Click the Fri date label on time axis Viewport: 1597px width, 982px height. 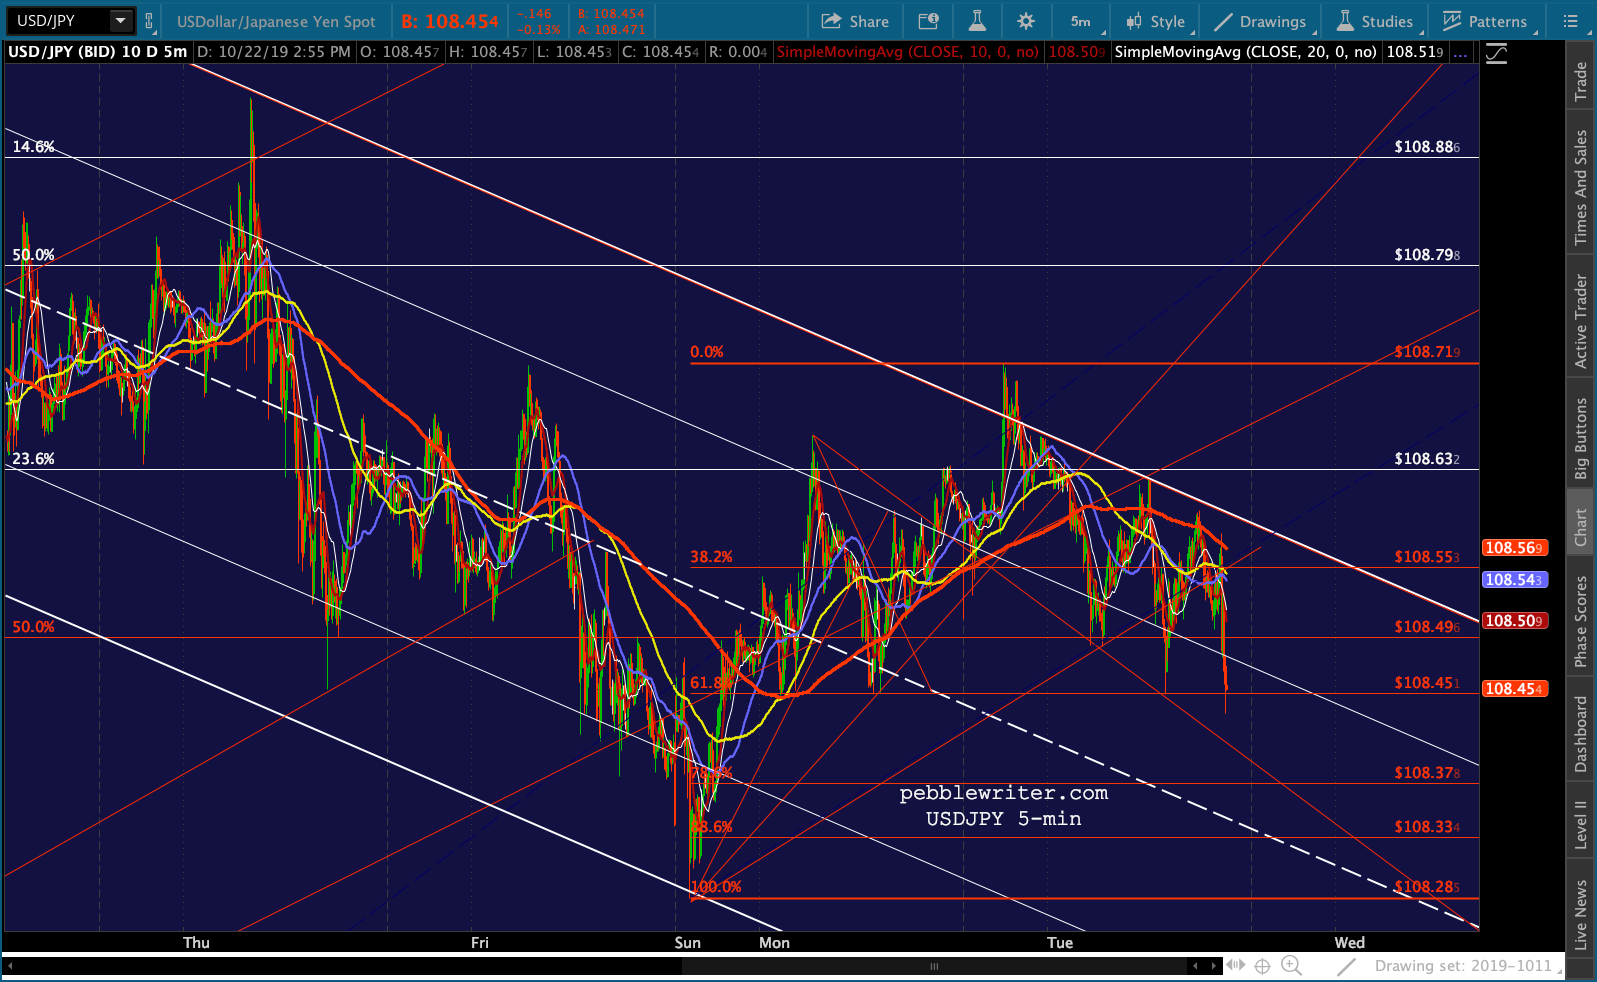[x=480, y=942]
